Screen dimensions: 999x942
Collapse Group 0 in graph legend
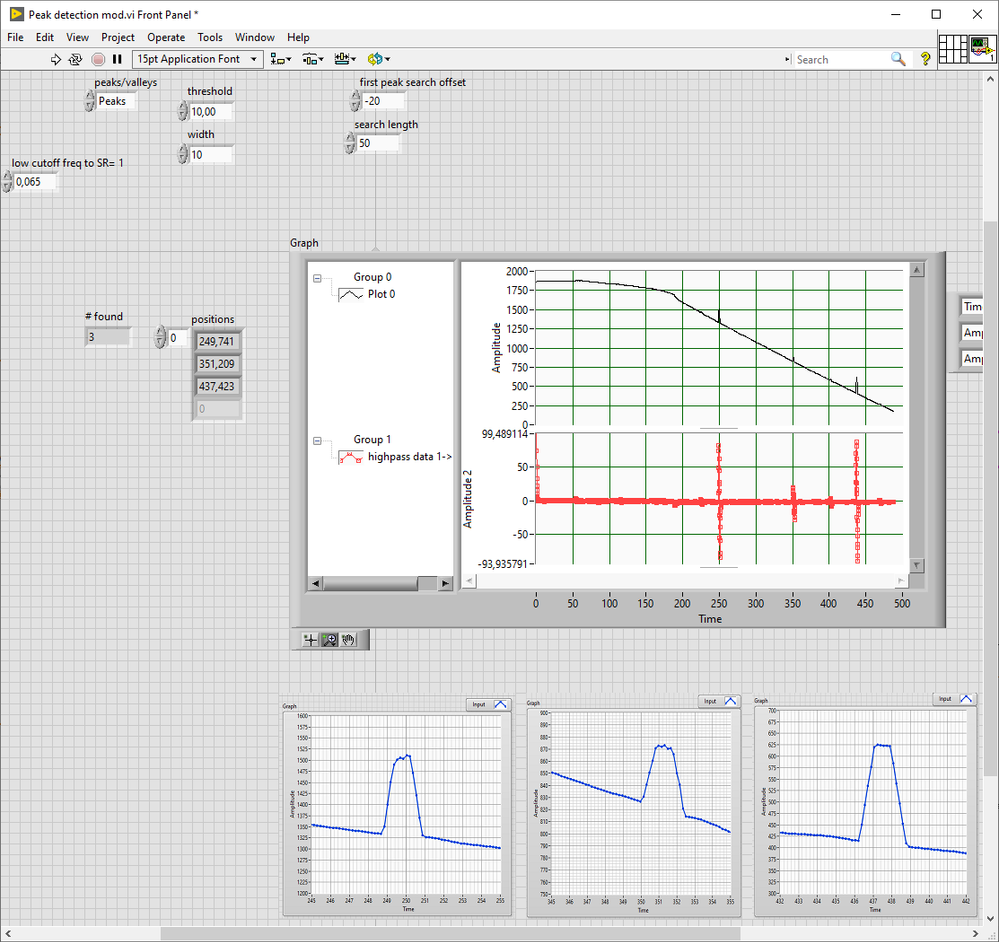pyautogui.click(x=317, y=278)
